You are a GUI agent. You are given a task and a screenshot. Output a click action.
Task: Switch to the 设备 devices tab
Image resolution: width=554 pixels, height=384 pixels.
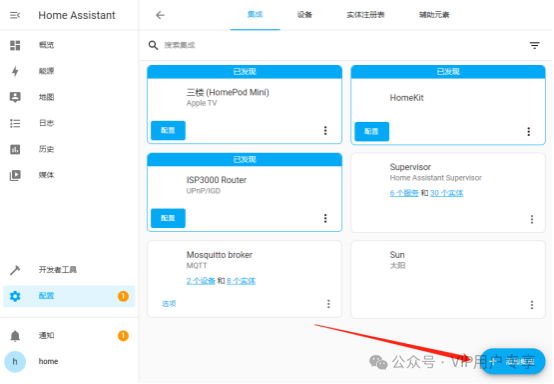304,15
